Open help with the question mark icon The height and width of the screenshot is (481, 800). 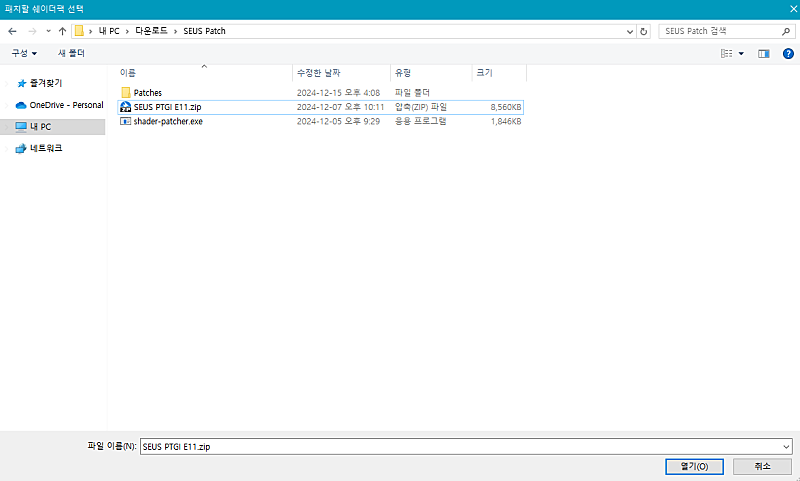pyautogui.click(x=788, y=54)
